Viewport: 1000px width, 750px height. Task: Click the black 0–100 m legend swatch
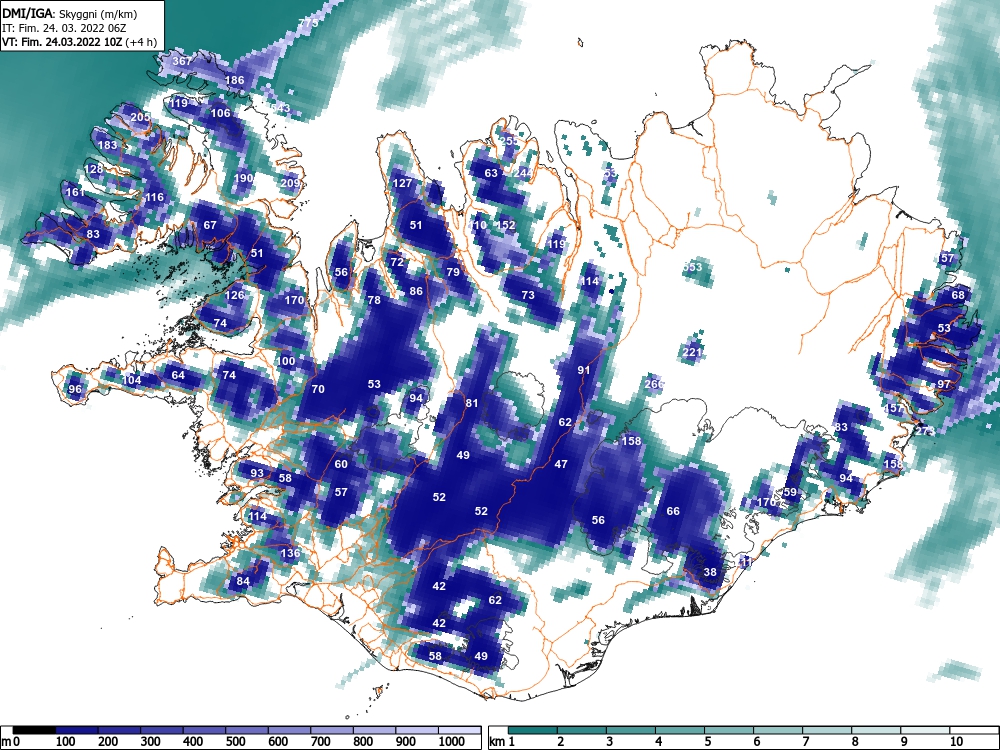[34, 730]
